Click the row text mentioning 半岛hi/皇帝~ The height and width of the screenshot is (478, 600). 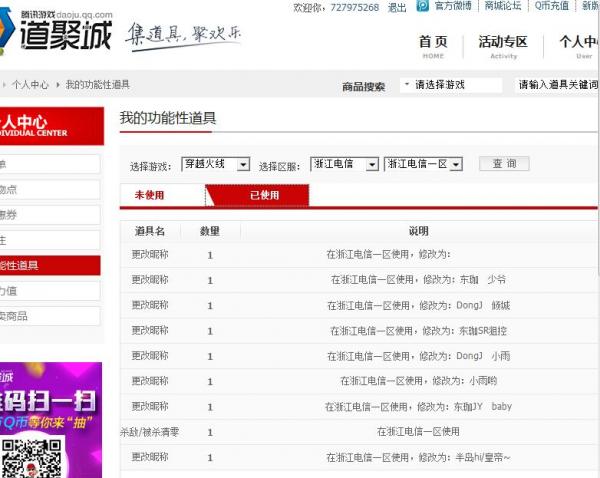pos(418,457)
